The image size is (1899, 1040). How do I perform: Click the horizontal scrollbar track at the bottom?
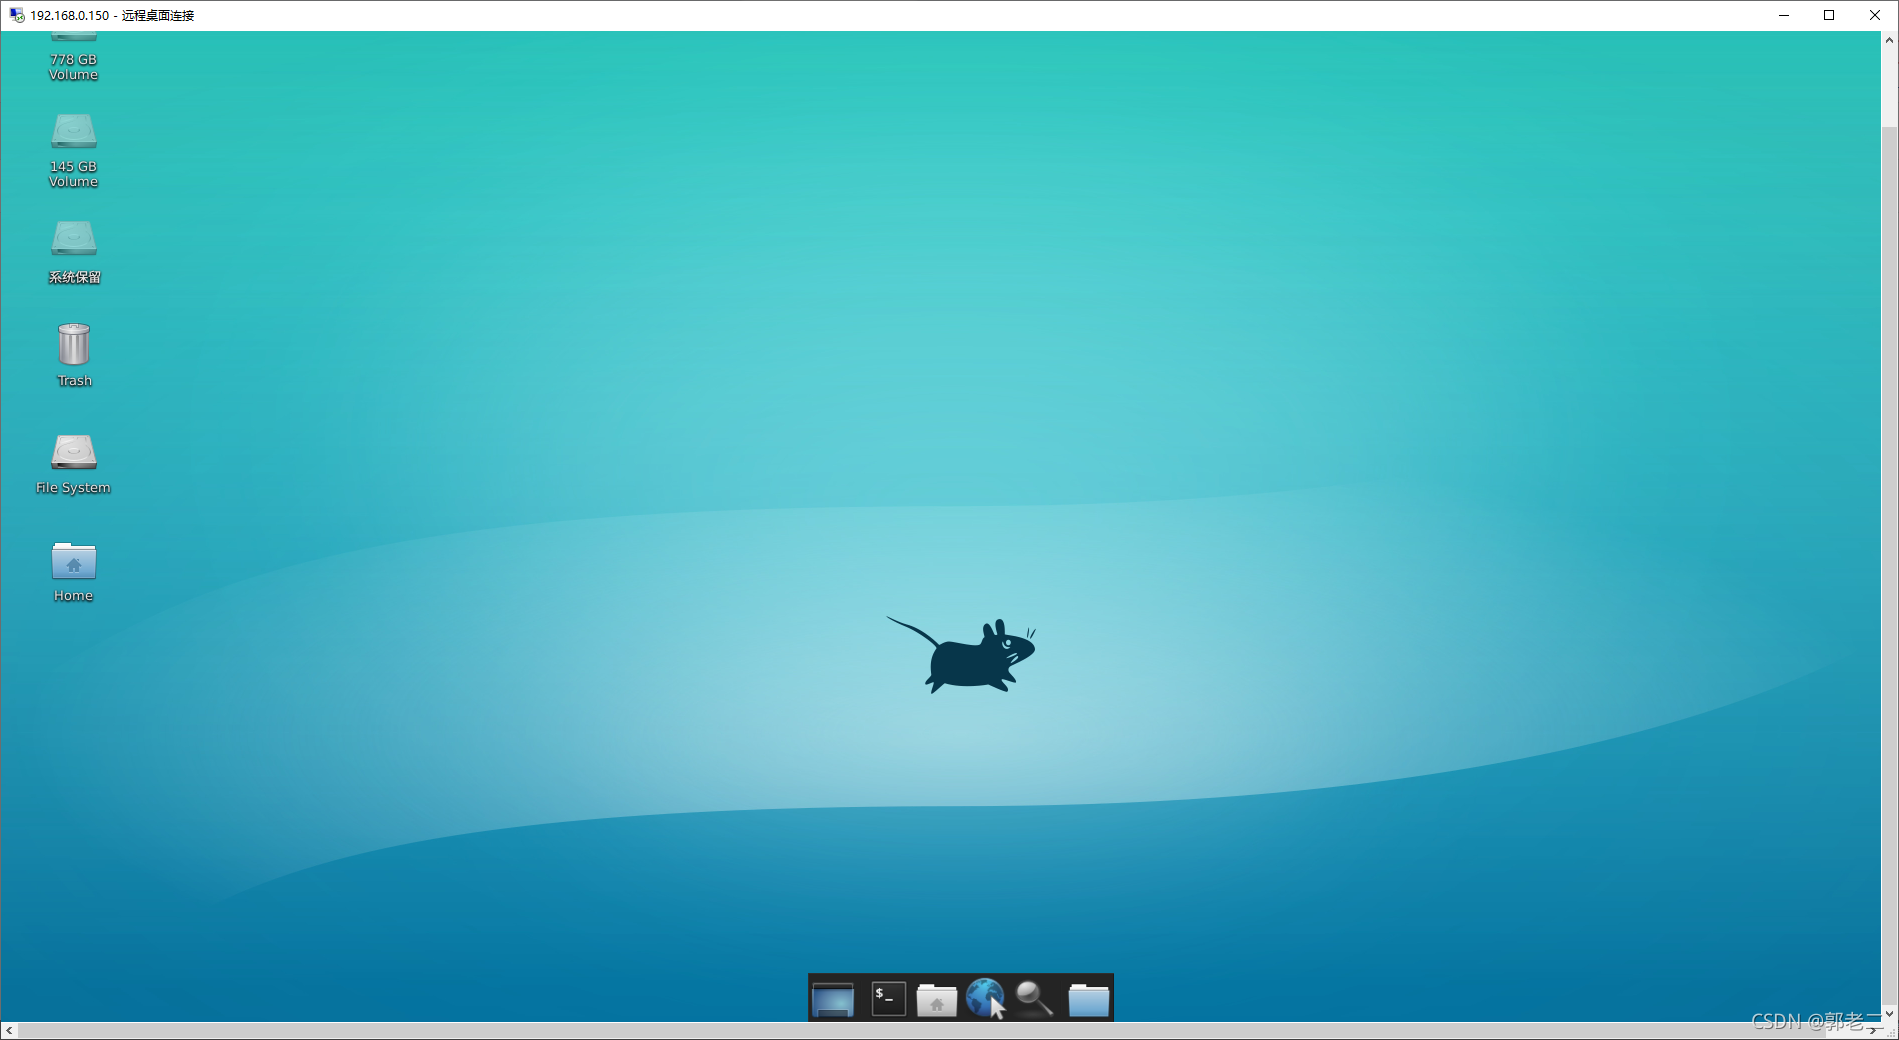941,1030
